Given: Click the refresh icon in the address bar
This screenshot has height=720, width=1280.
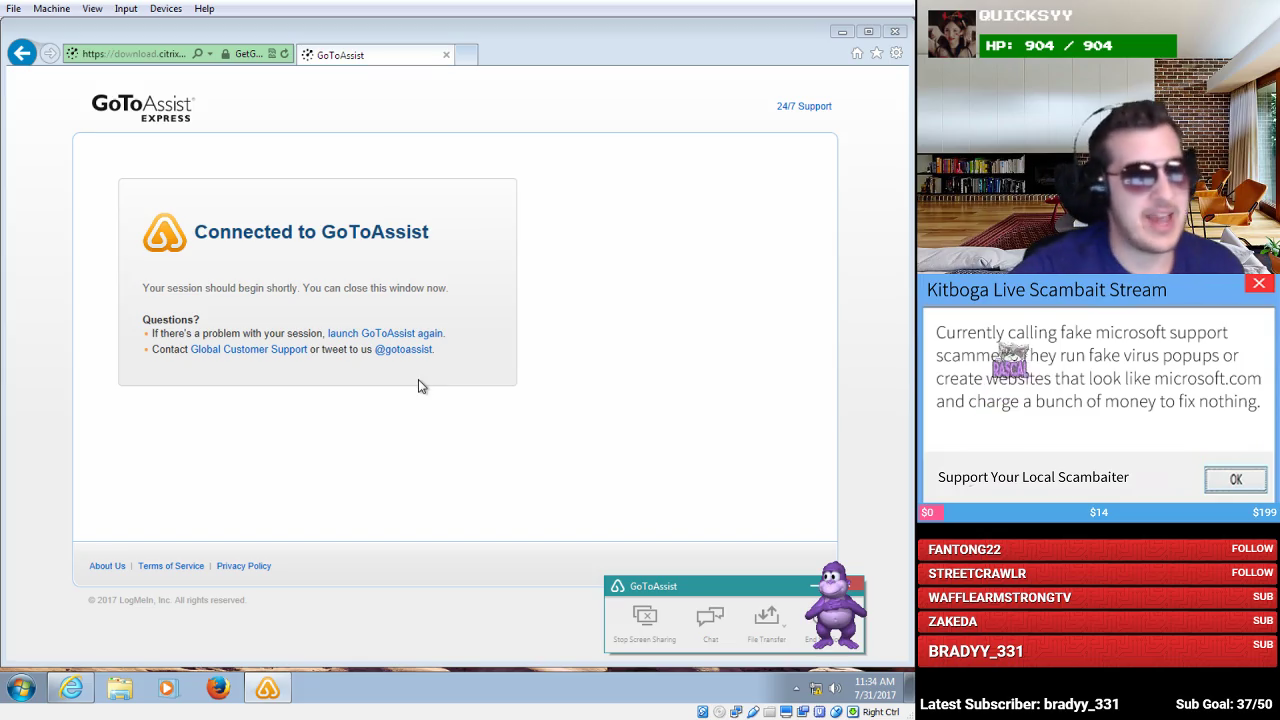Looking at the screenshot, I should point(284,54).
